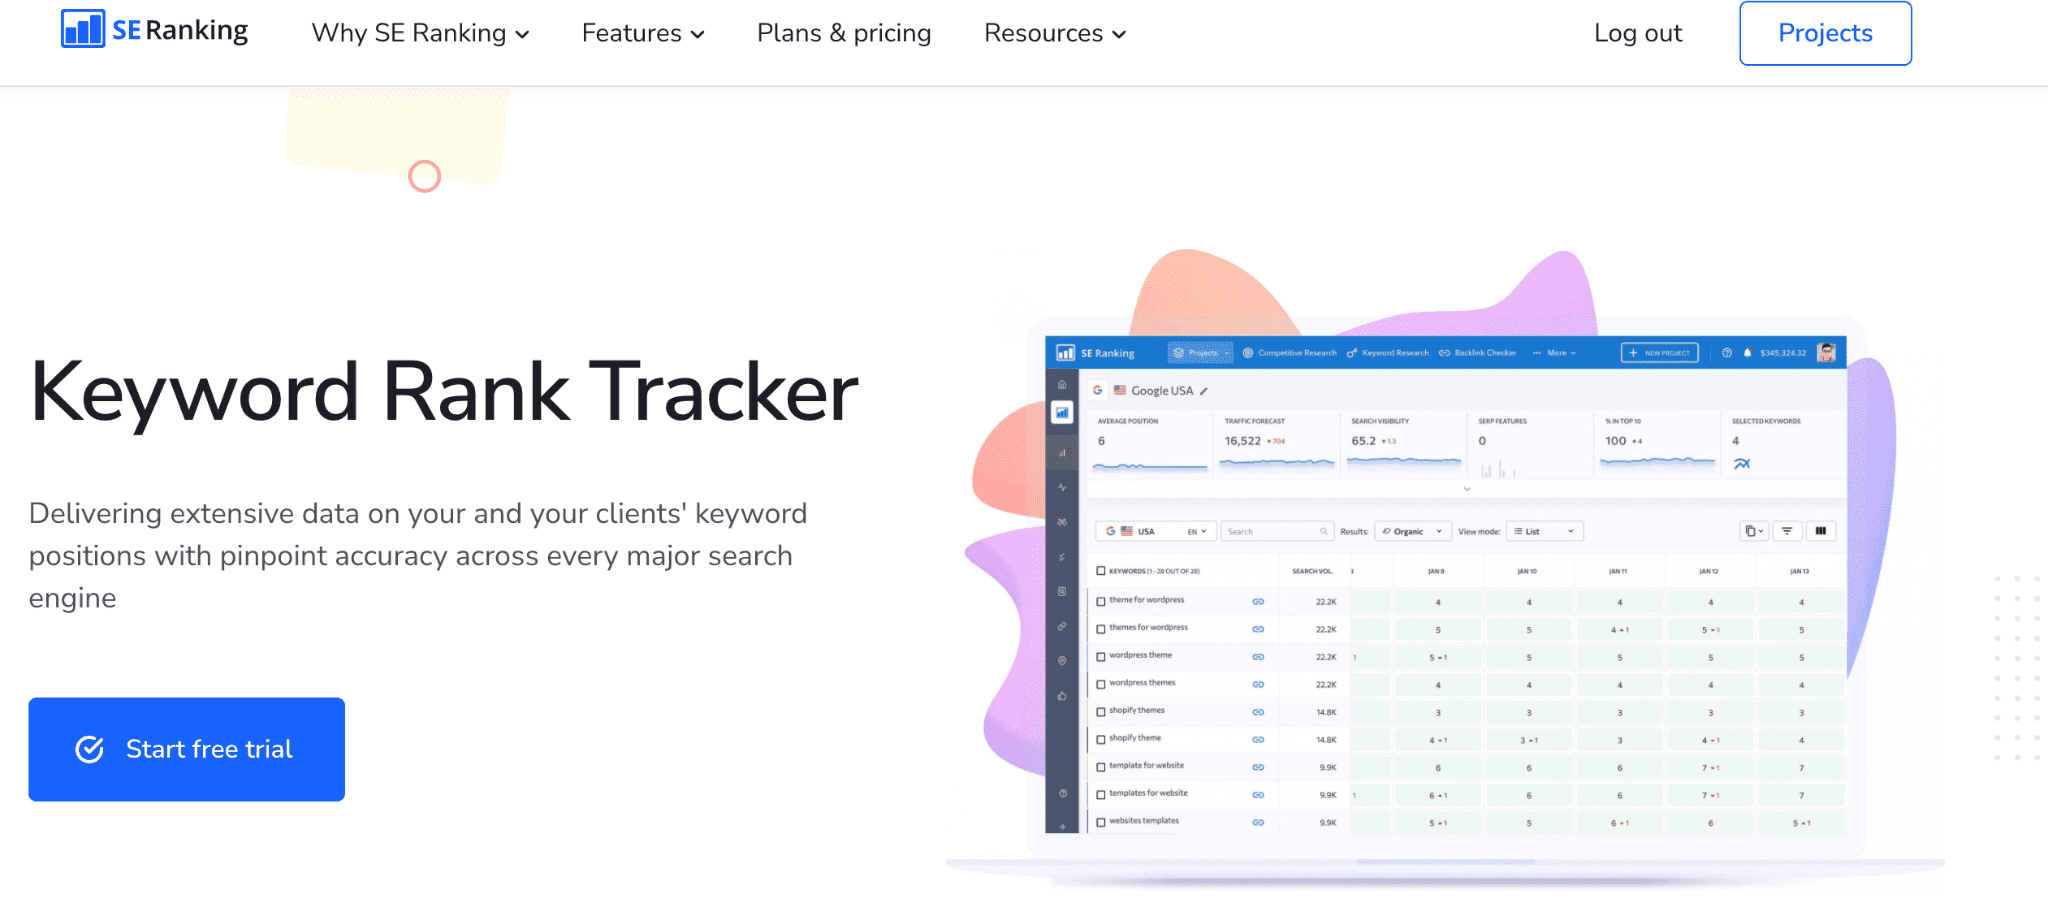The height and width of the screenshot is (913, 2048).
Task: Click the chevron below the metrics summary cards
Action: click(1467, 489)
